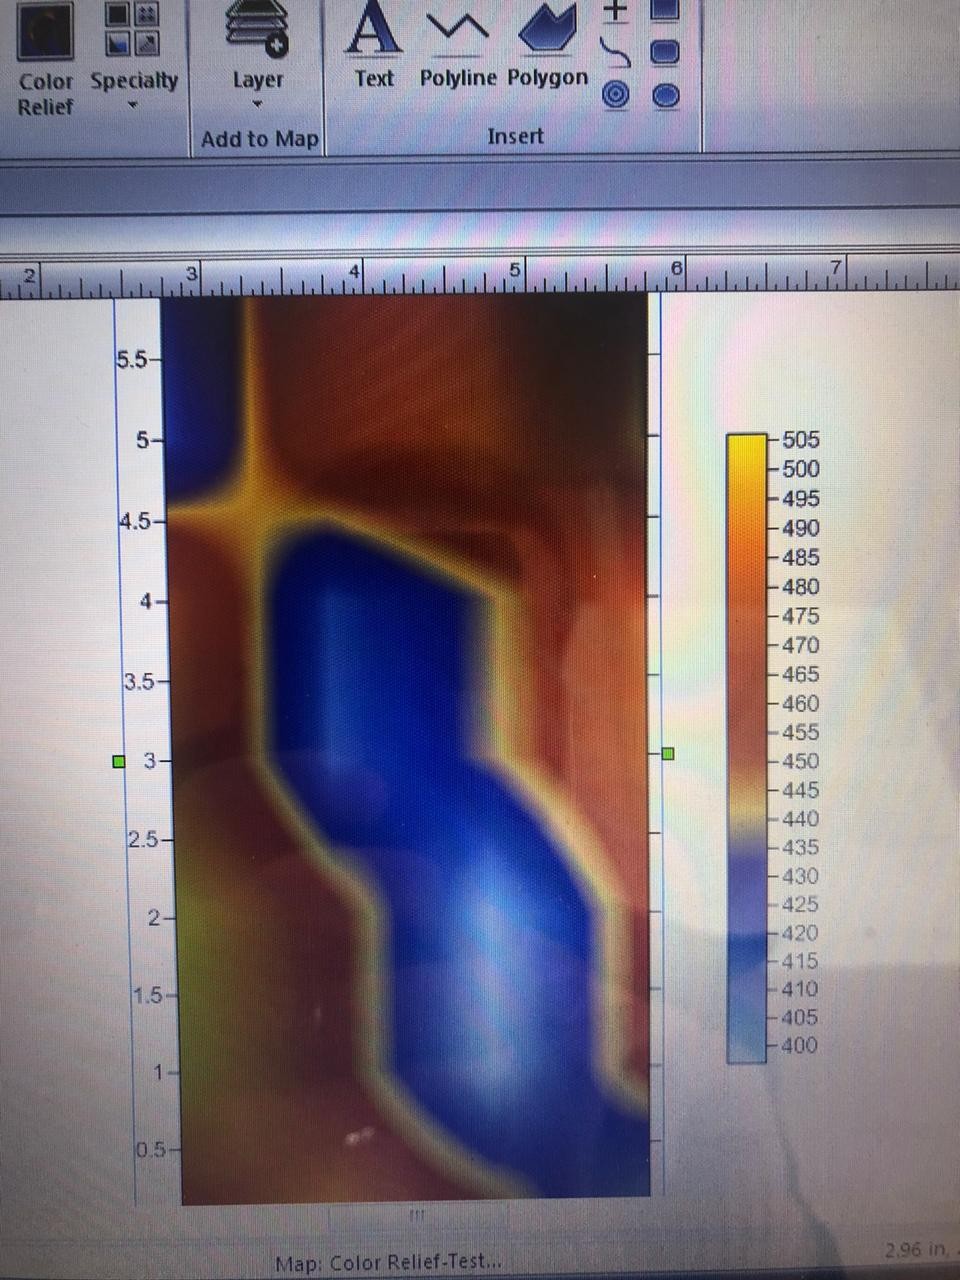This screenshot has width=960, height=1280.
Task: Click the left green selection handle
Action: pyautogui.click(x=119, y=762)
